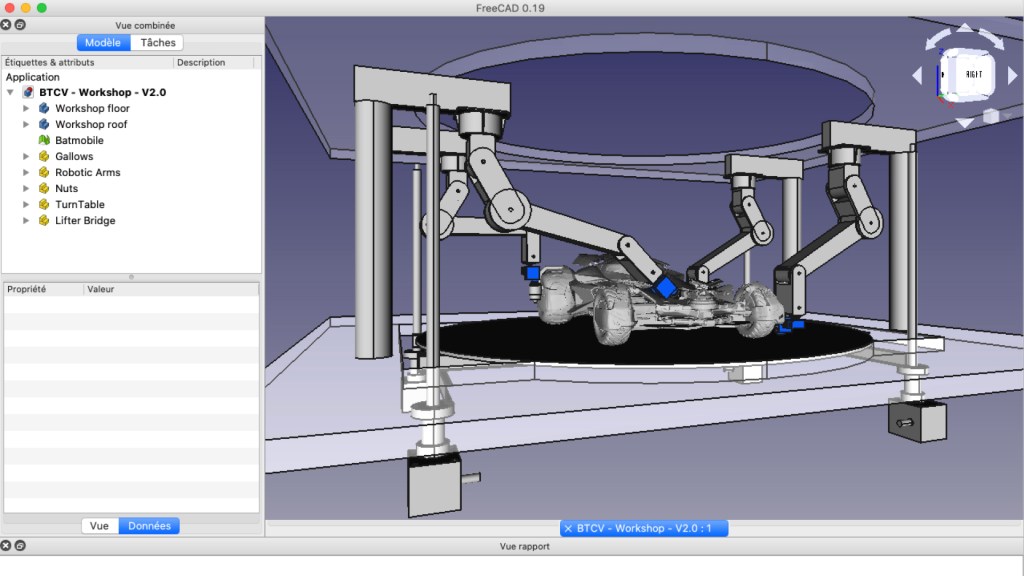1024x576 pixels.
Task: Expand the Gallows tree item
Action: tap(27, 156)
